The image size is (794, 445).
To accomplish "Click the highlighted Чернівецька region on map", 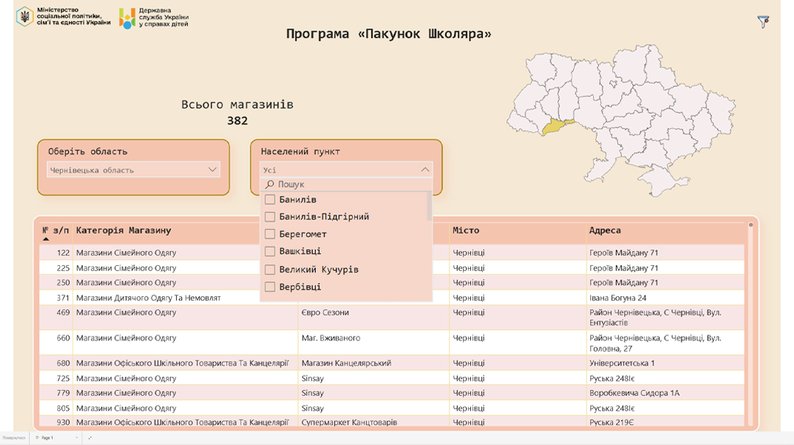I will click(555, 127).
